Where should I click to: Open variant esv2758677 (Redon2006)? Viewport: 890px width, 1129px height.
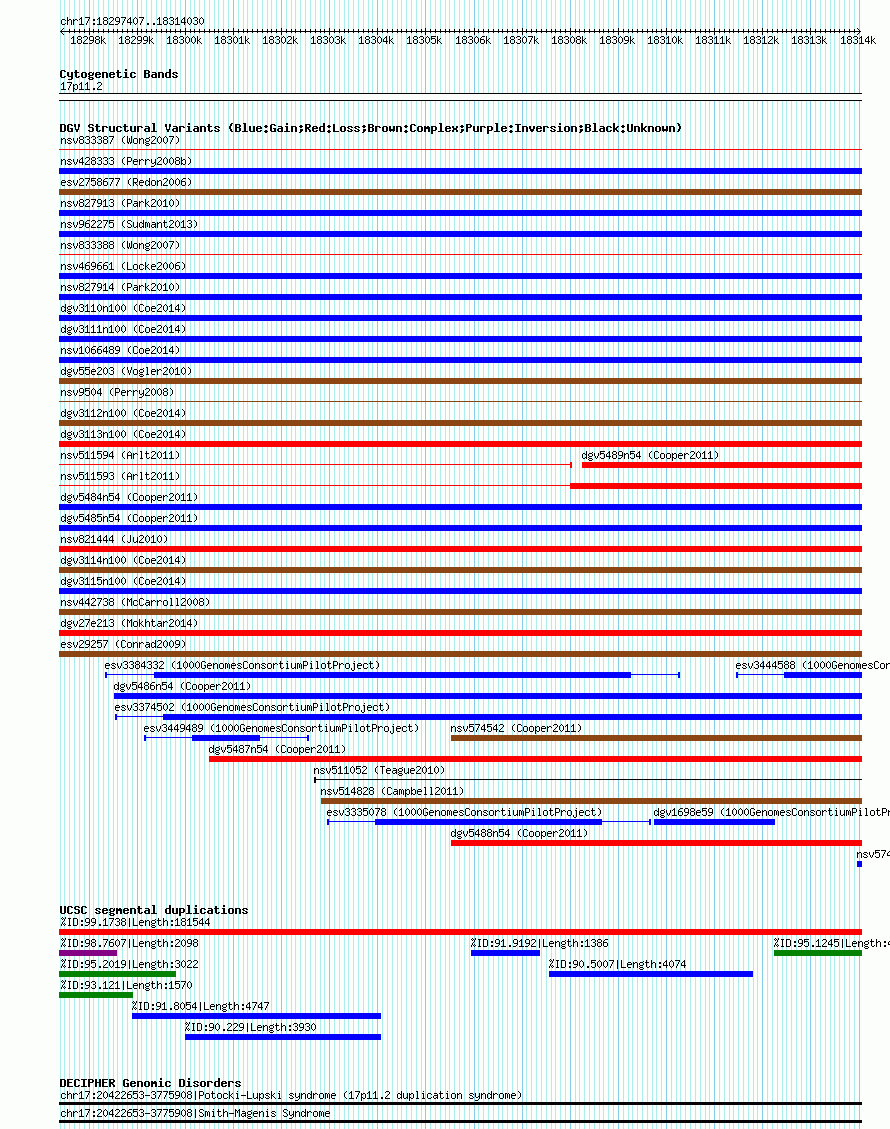[126, 182]
